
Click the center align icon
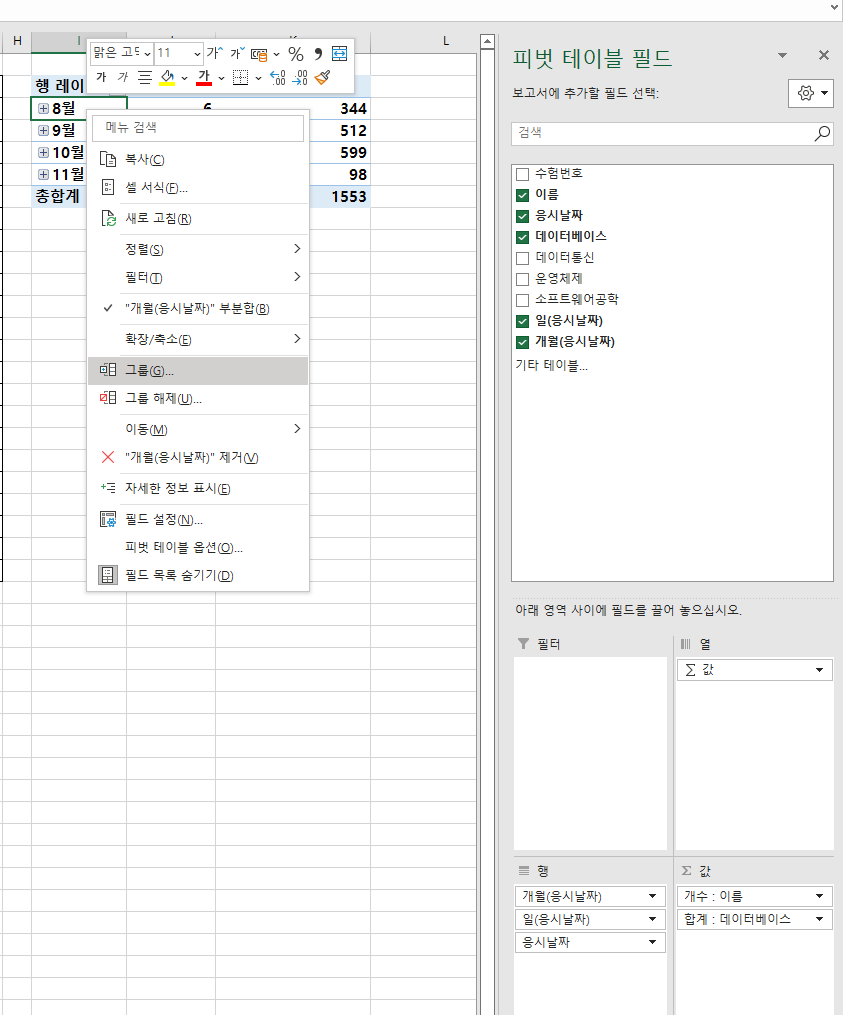(144, 77)
